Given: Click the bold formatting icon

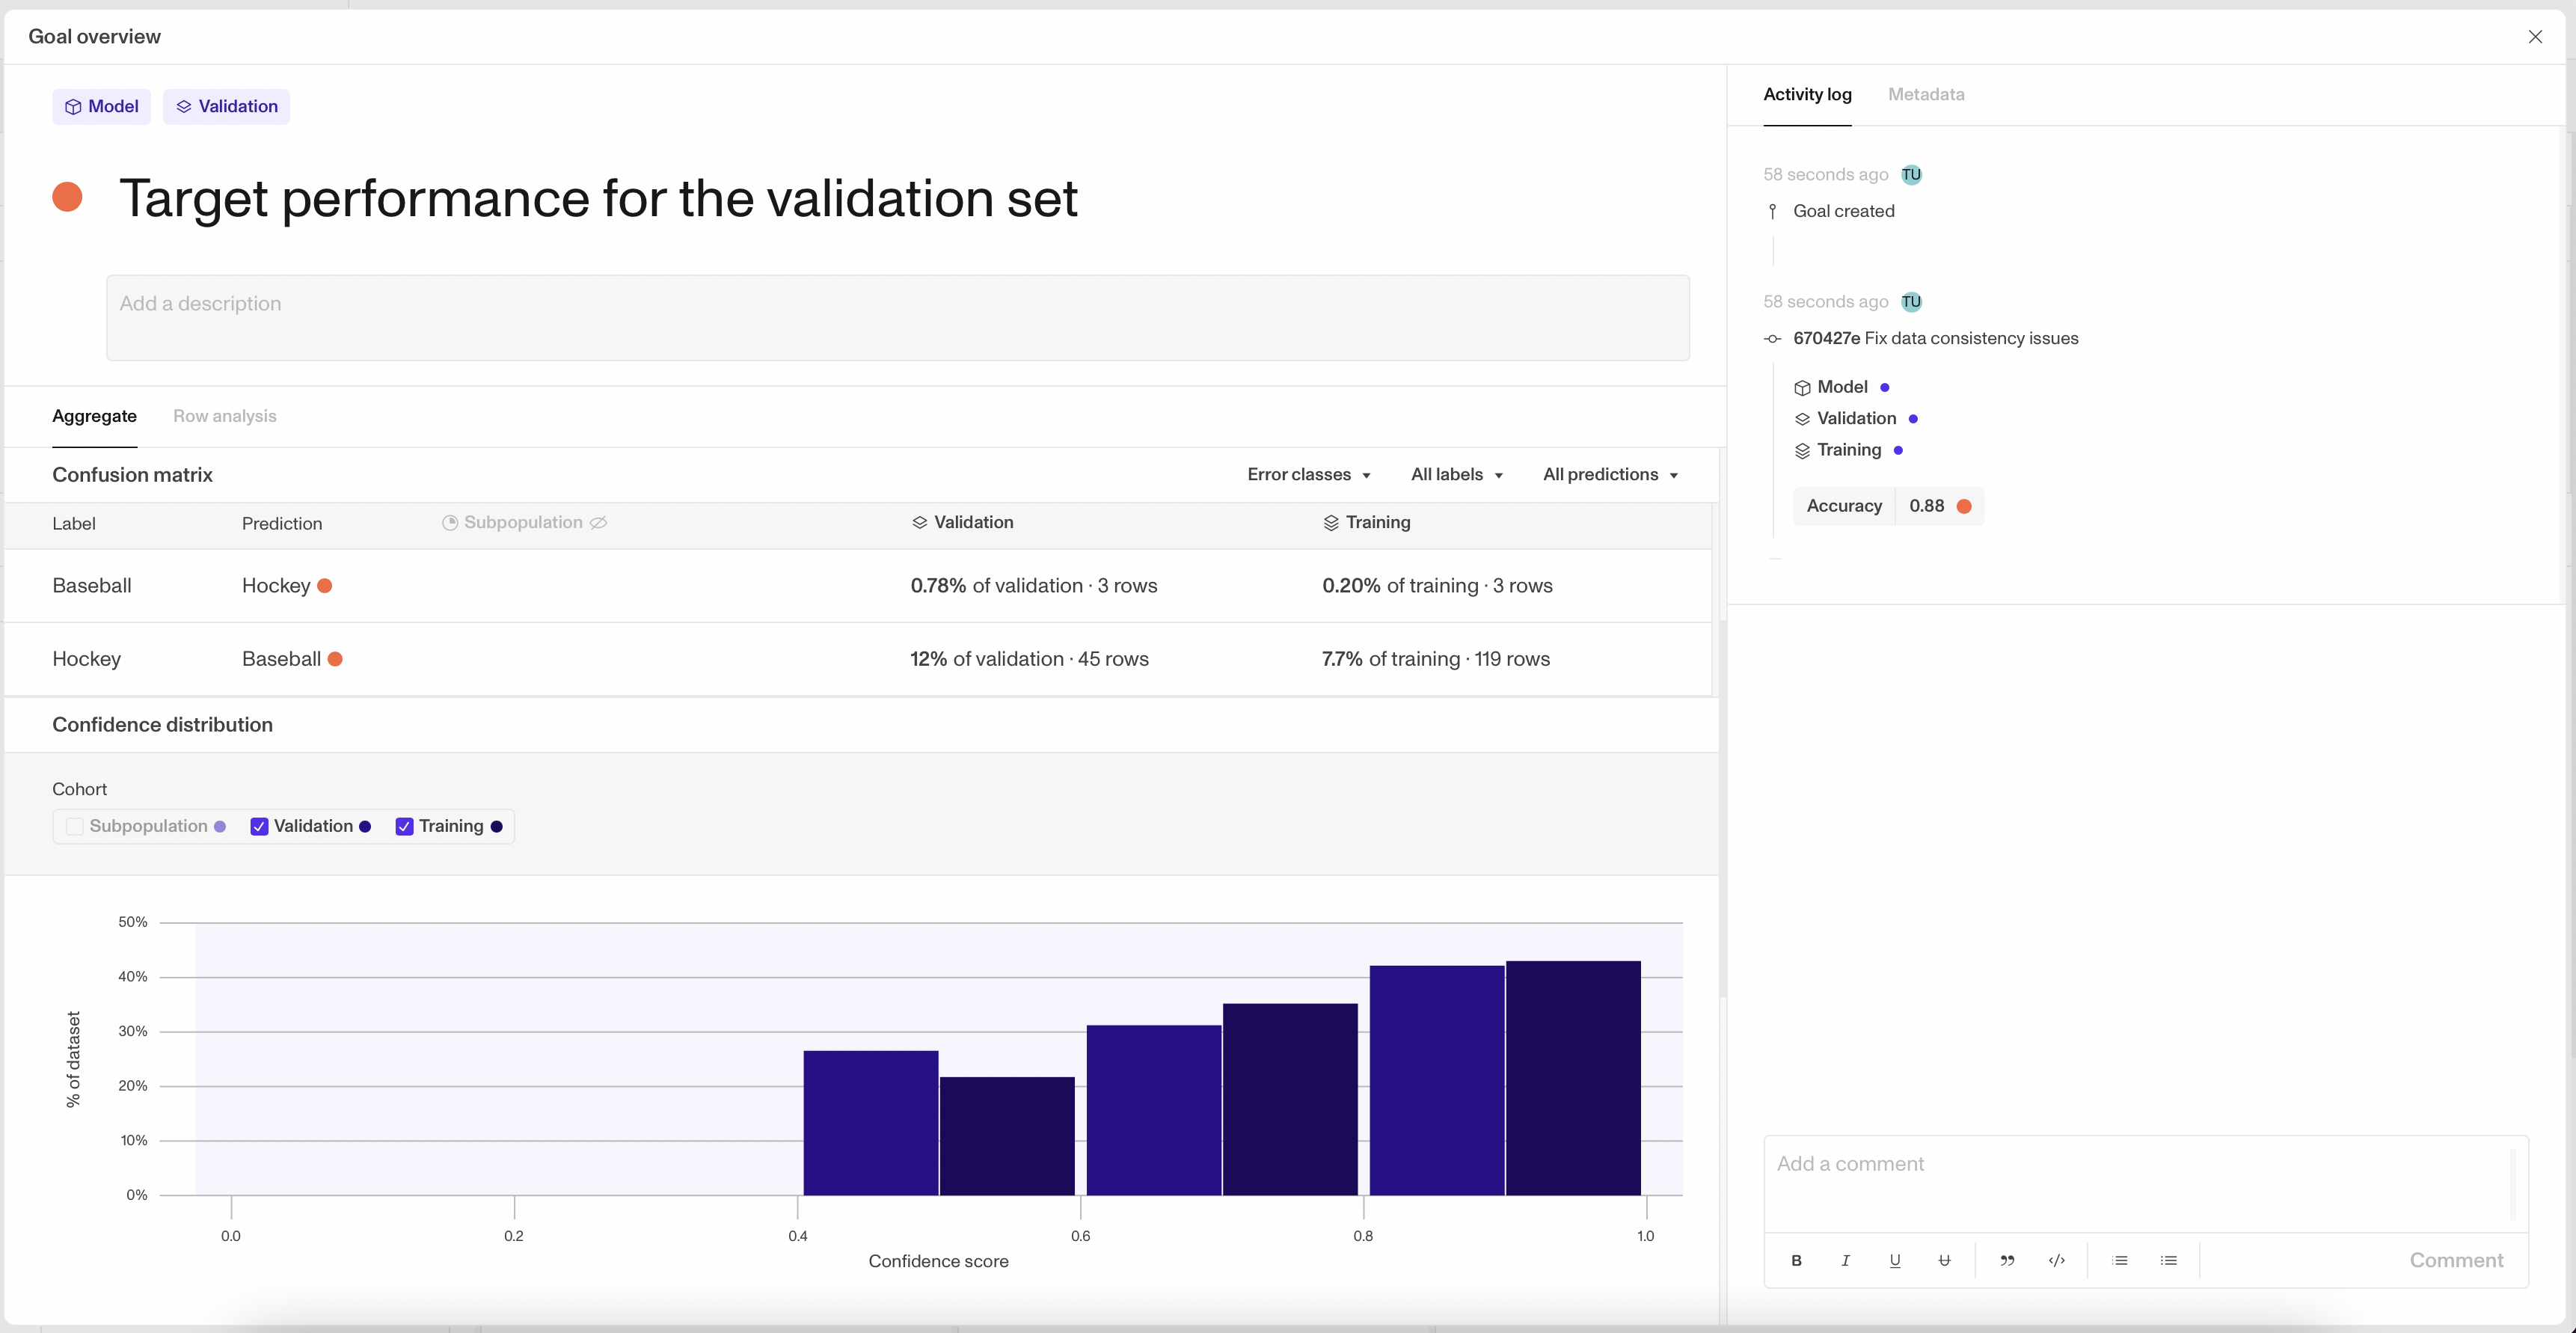Looking at the screenshot, I should (1796, 1260).
